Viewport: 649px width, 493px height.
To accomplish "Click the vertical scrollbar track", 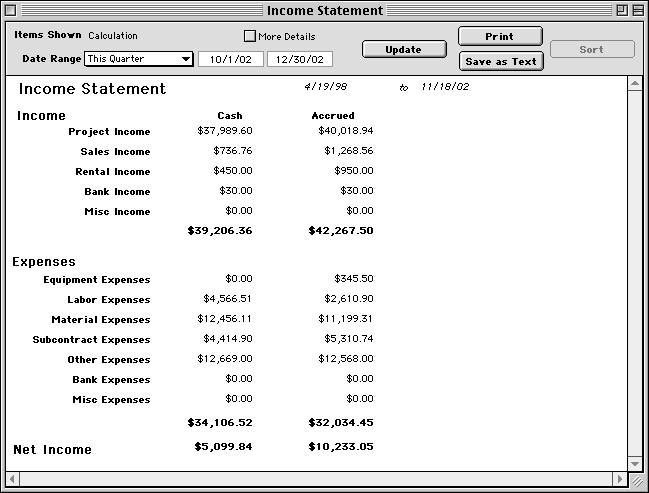I will coord(634,270).
